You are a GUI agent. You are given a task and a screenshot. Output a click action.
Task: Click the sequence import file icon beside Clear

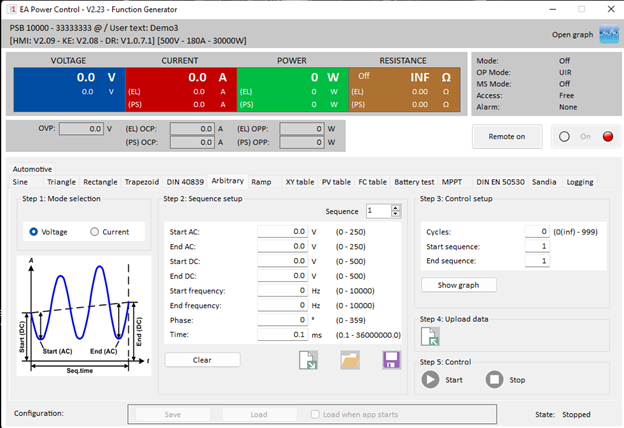tap(309, 361)
